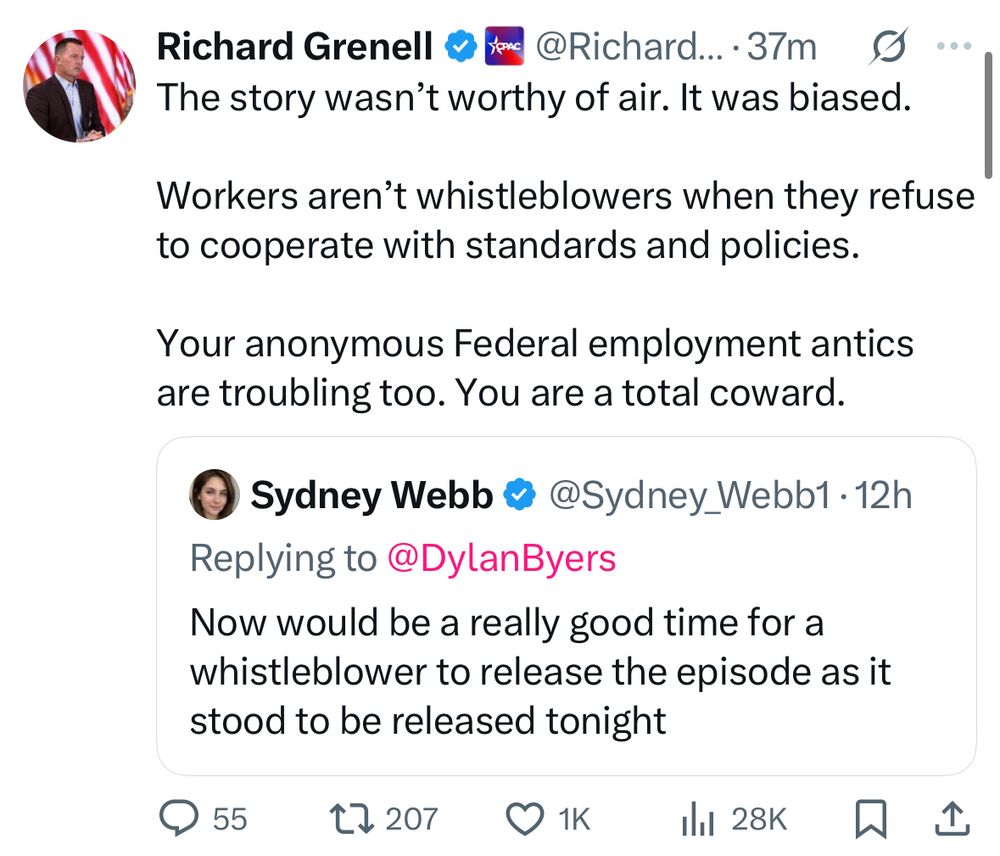Click the Grok bird icon near the timestamp
Screen dimensions: 1000x856
click(888, 46)
